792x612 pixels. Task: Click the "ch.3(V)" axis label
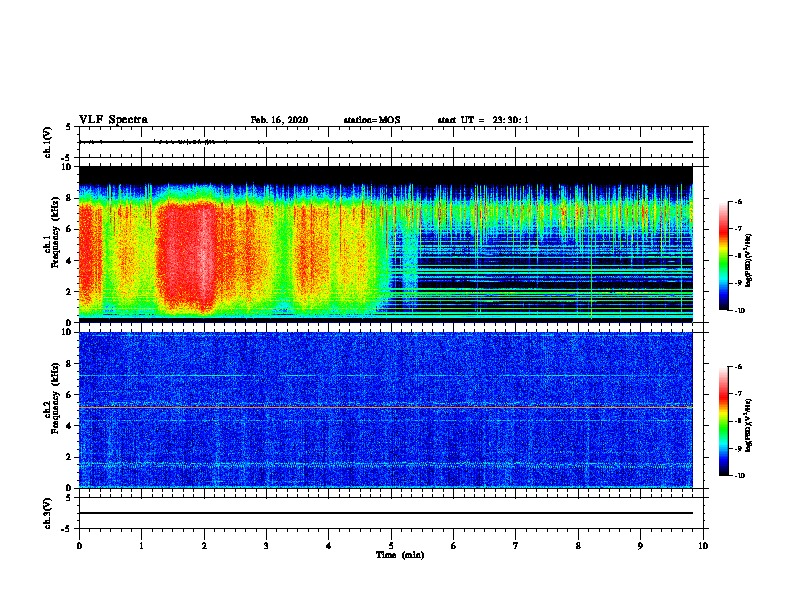(x=47, y=513)
